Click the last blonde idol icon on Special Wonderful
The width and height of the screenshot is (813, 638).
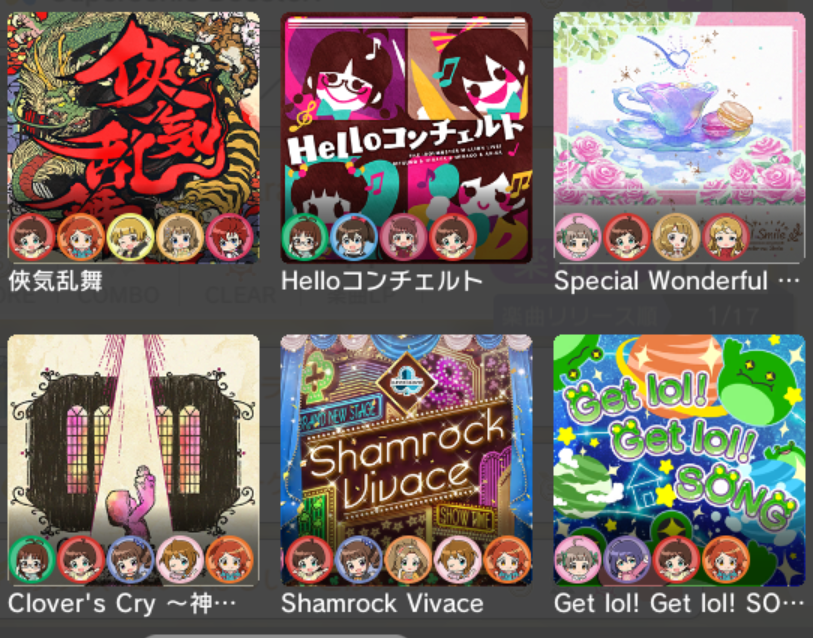pyautogui.click(x=725, y=237)
